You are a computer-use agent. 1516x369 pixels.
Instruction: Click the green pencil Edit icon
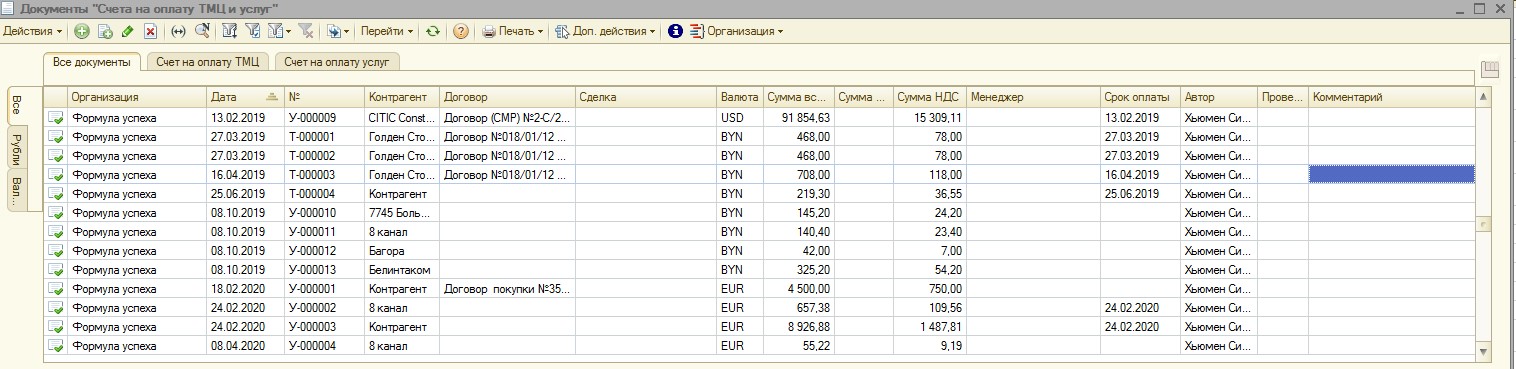pos(127,31)
